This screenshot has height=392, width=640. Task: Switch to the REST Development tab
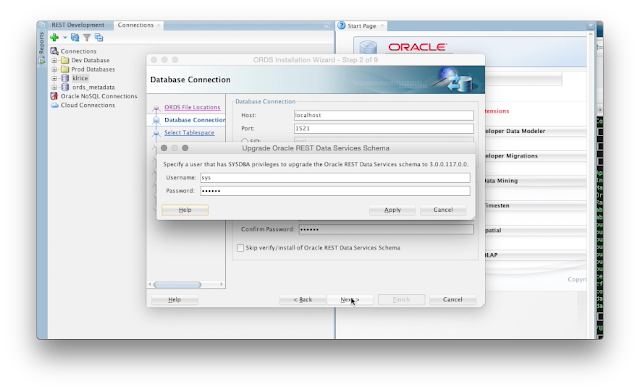pyautogui.click(x=78, y=25)
